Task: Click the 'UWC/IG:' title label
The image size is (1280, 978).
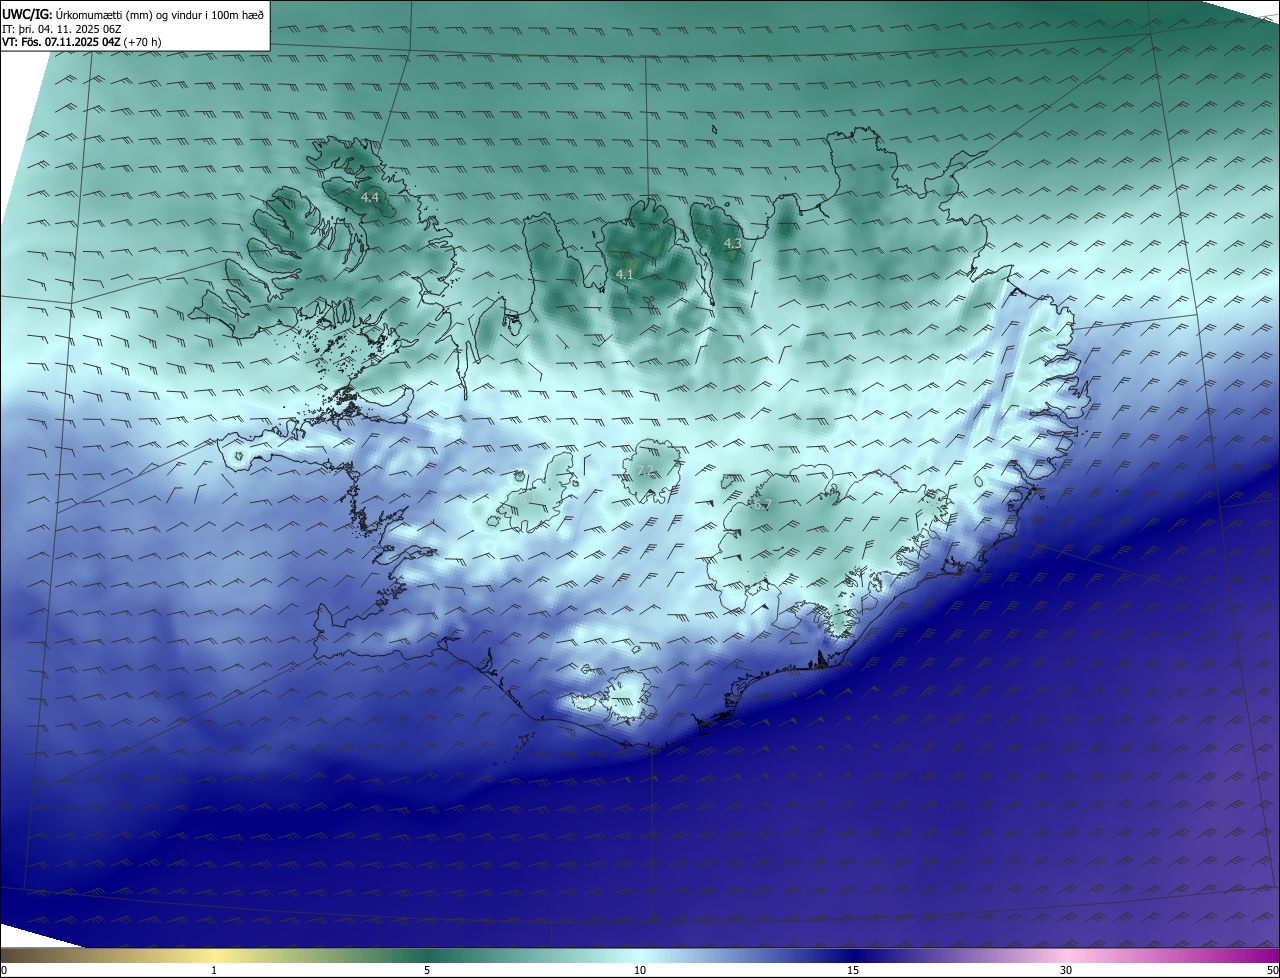Action: click(27, 14)
